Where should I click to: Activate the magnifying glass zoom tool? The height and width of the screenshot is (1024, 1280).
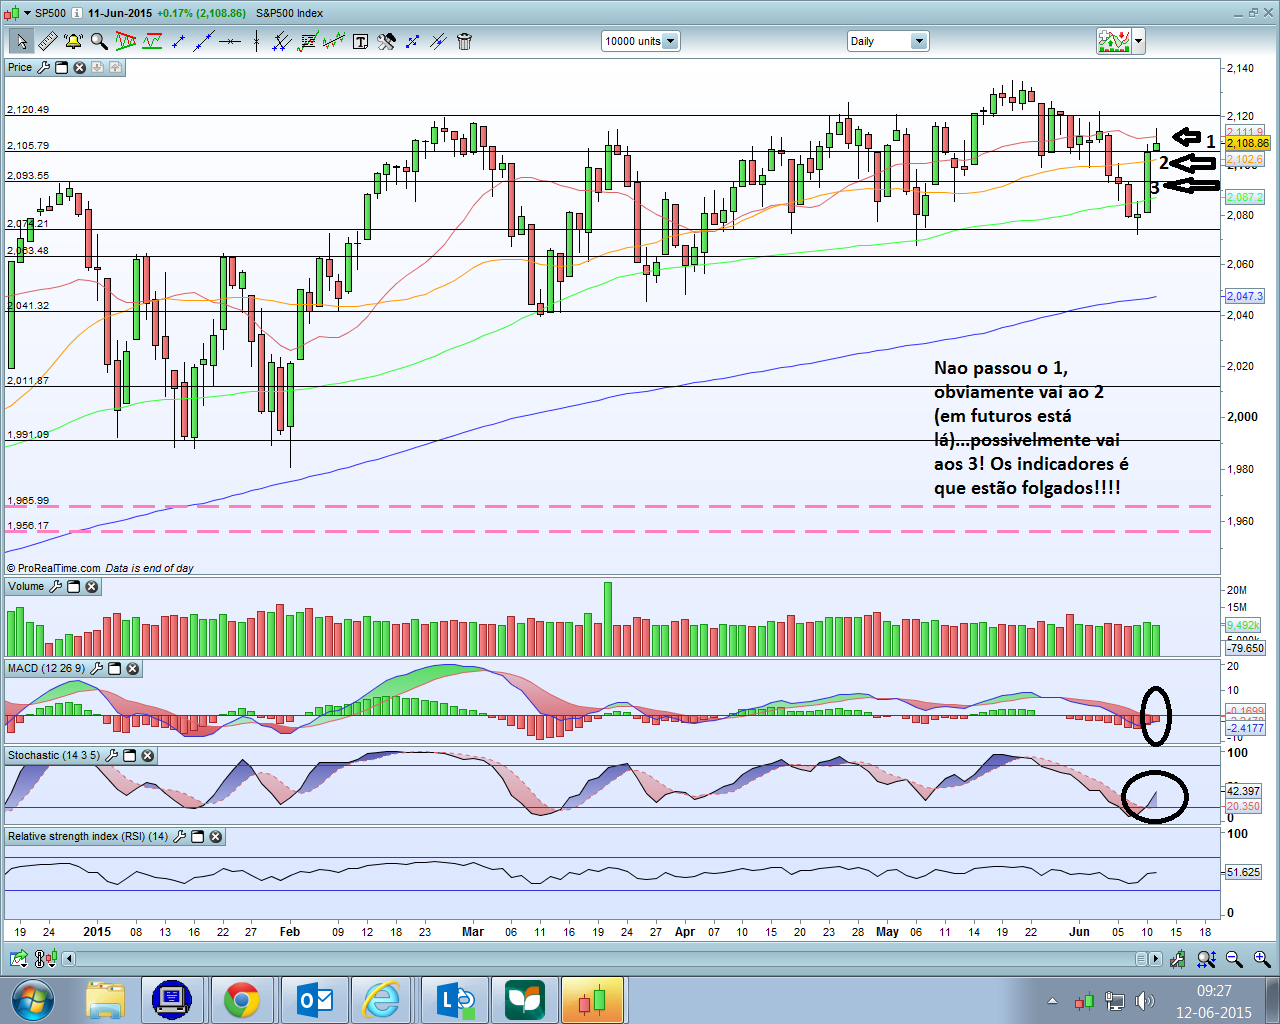point(99,41)
